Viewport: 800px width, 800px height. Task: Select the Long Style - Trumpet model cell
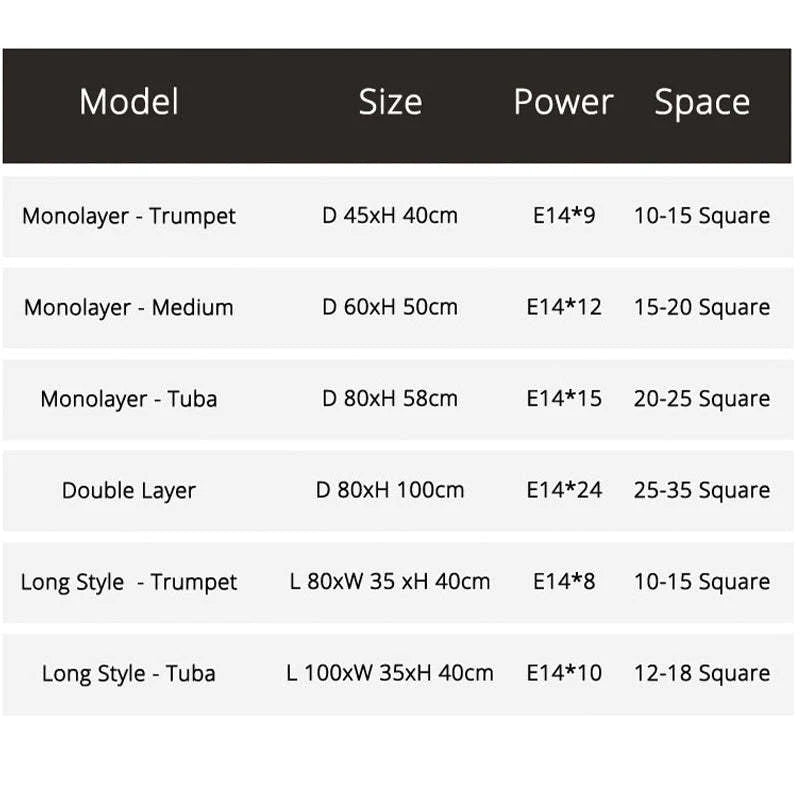[x=129, y=582]
